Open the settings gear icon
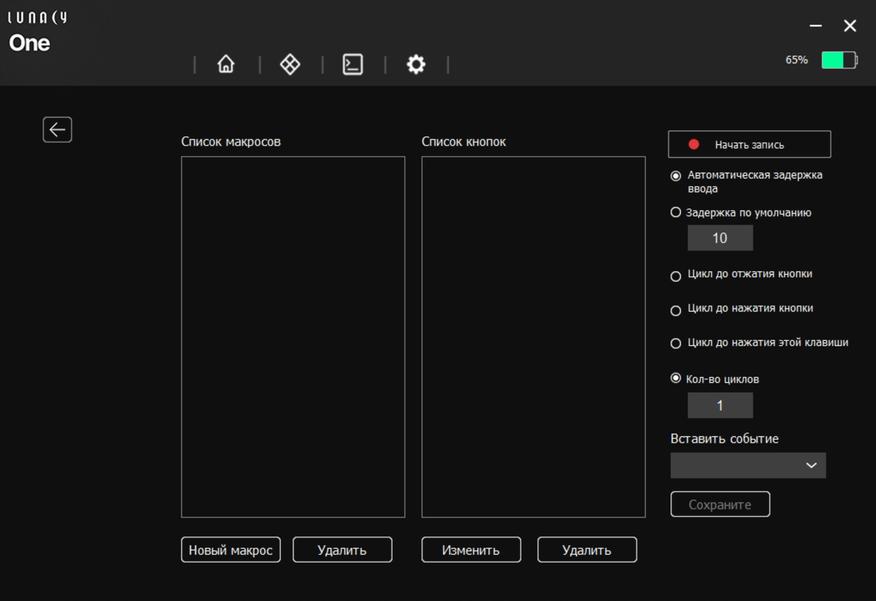Screen dimensions: 876x601 tap(416, 64)
